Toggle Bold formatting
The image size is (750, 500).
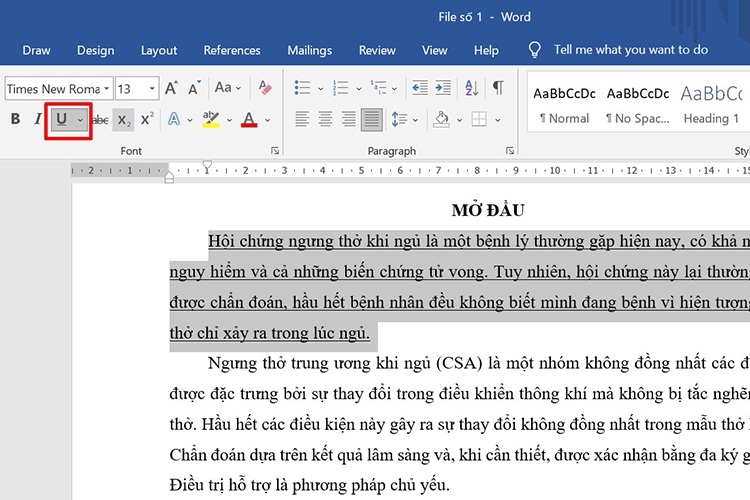[15, 119]
